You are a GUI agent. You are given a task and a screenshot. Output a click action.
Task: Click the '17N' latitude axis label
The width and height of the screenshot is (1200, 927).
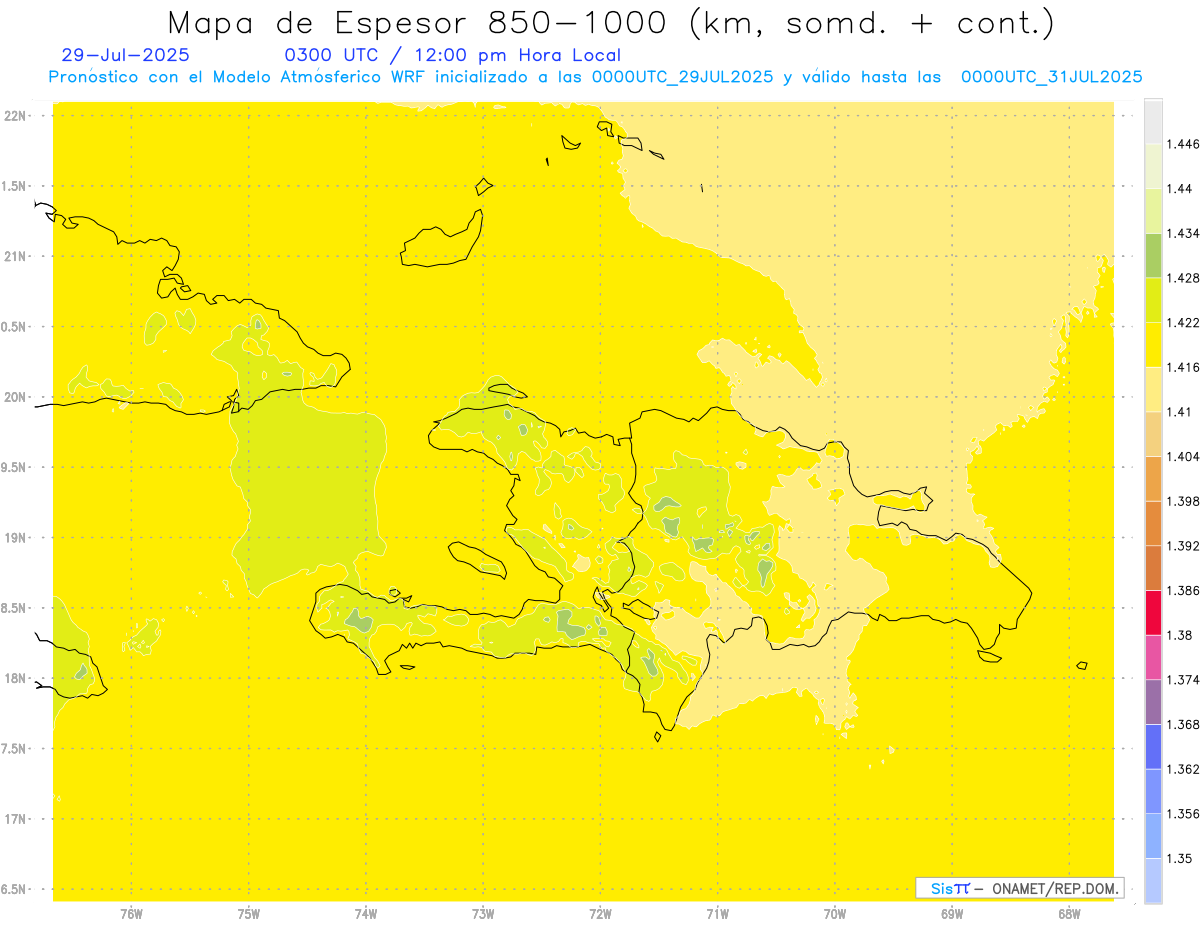tap(15, 819)
